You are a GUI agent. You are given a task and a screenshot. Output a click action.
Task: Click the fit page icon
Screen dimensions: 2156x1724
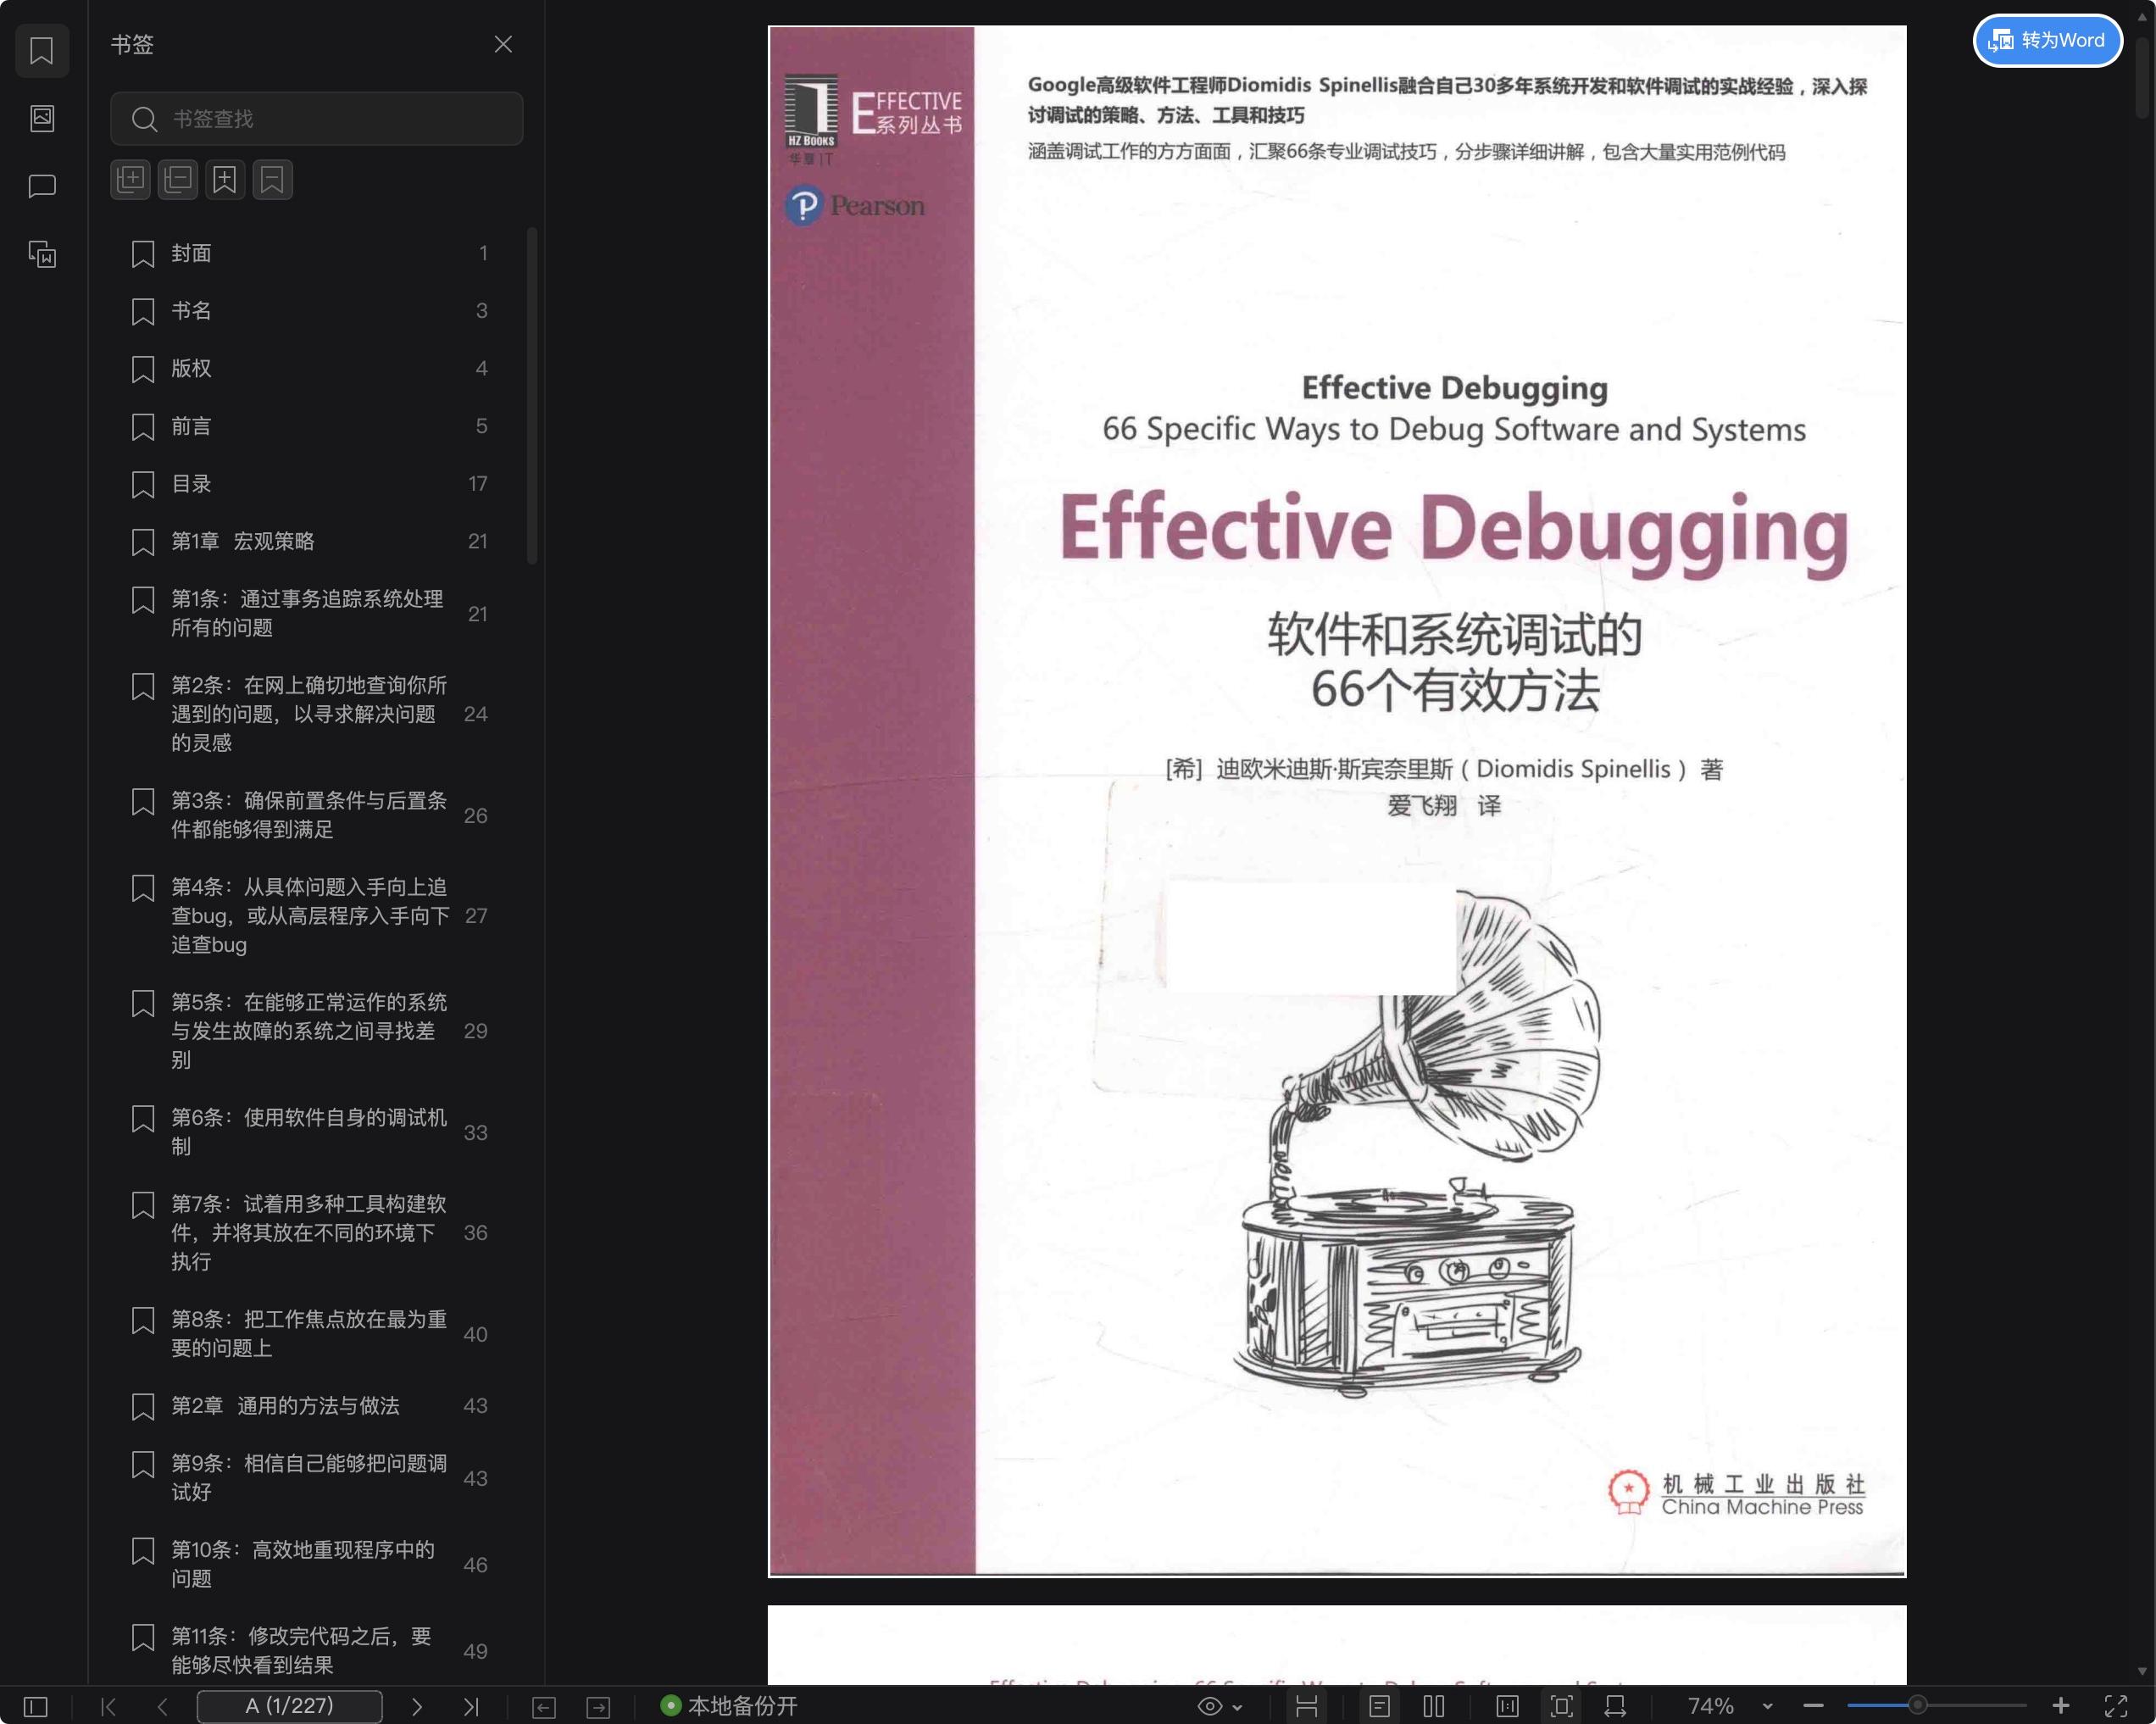point(1561,1706)
